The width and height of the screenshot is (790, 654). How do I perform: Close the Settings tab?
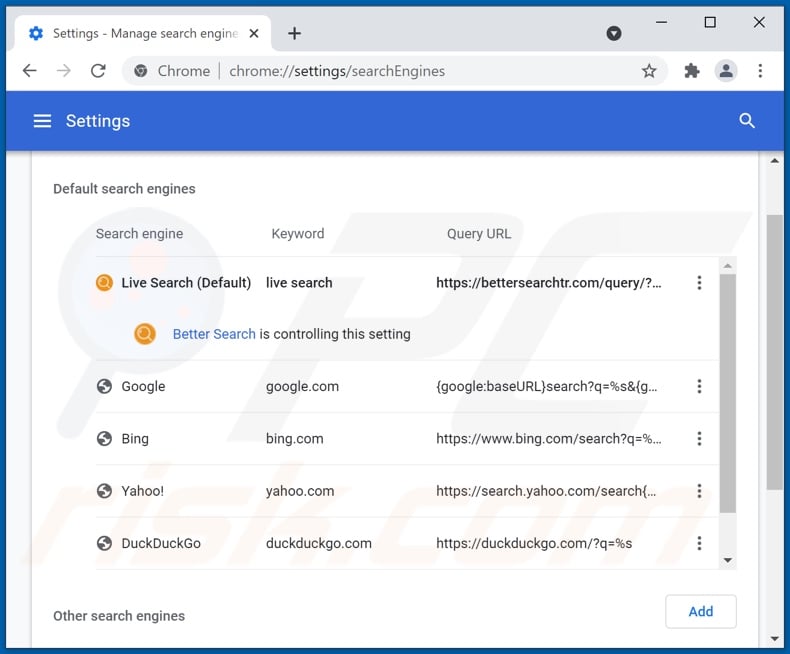tap(254, 34)
